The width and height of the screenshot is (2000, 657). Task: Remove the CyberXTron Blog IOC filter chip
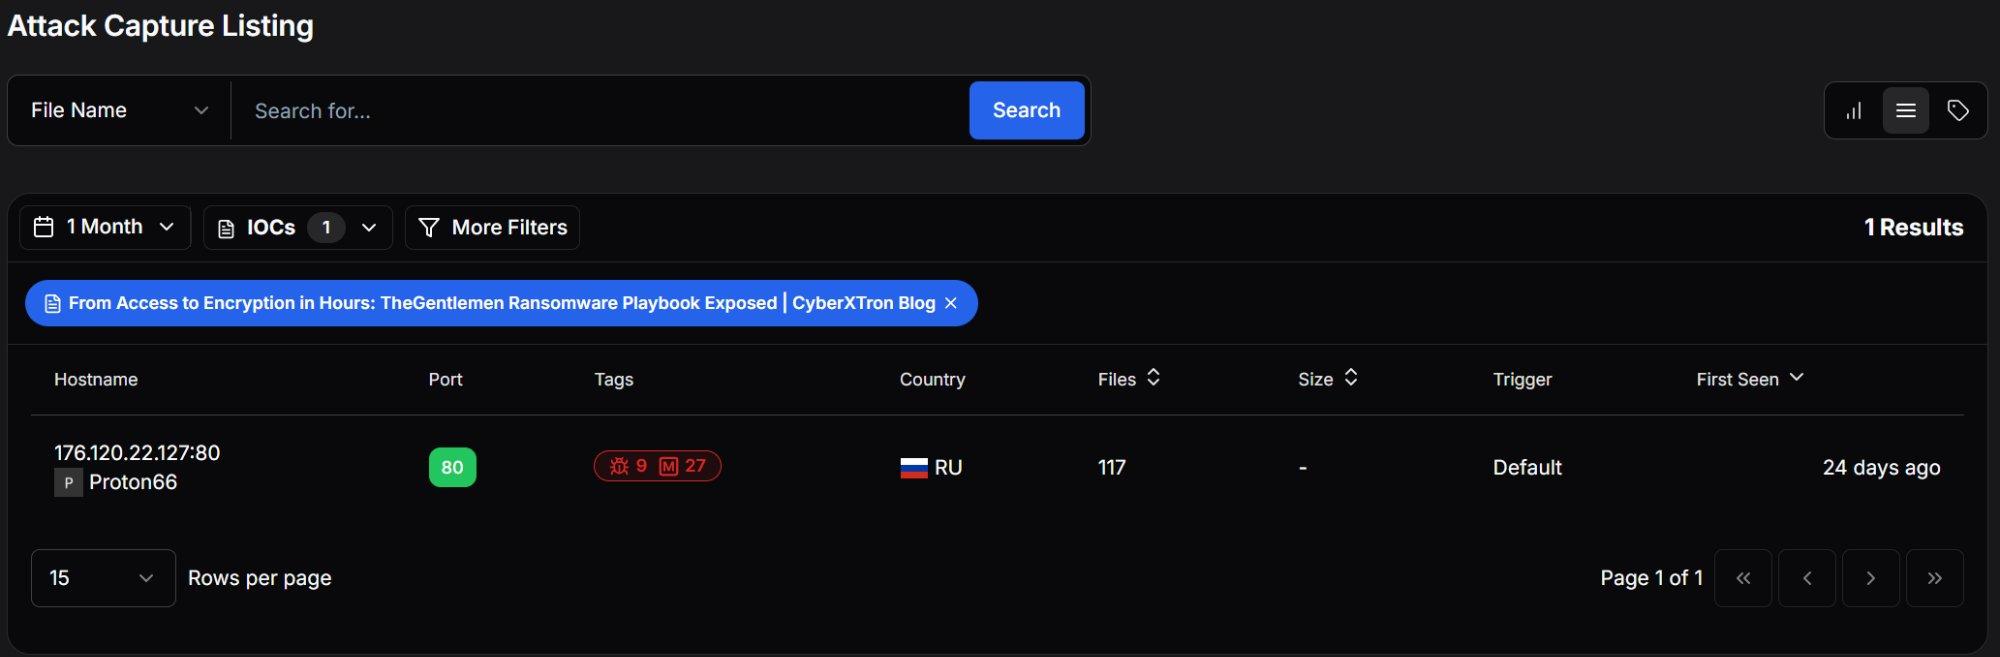point(950,303)
